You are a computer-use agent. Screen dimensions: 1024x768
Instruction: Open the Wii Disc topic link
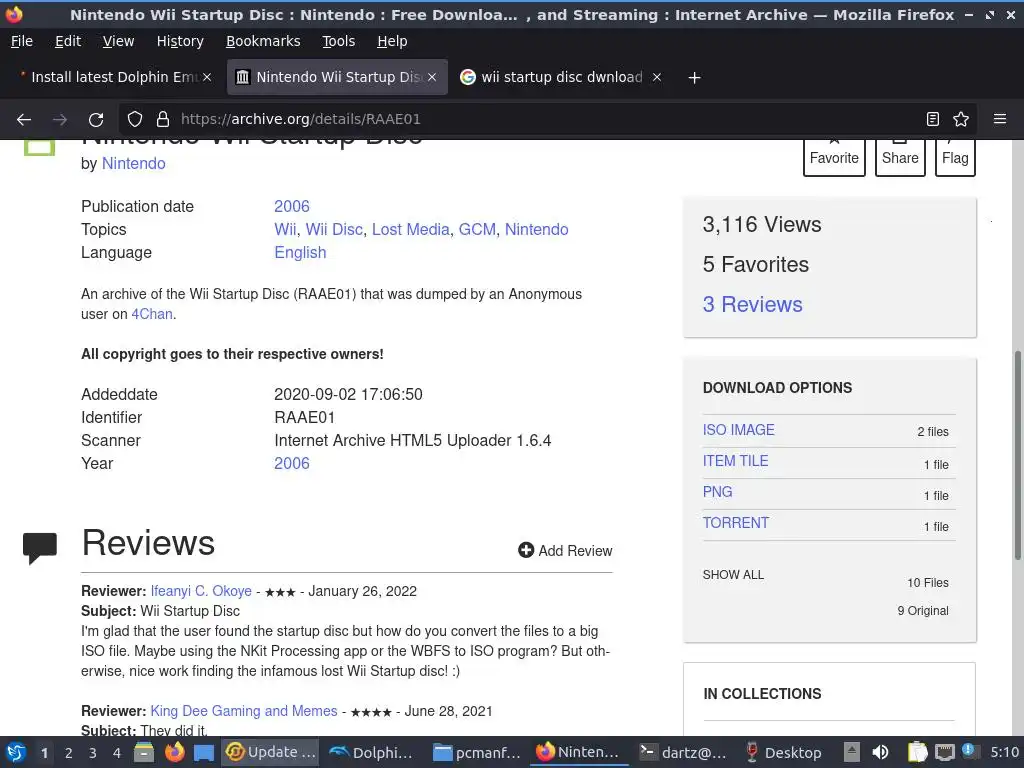pyautogui.click(x=334, y=229)
